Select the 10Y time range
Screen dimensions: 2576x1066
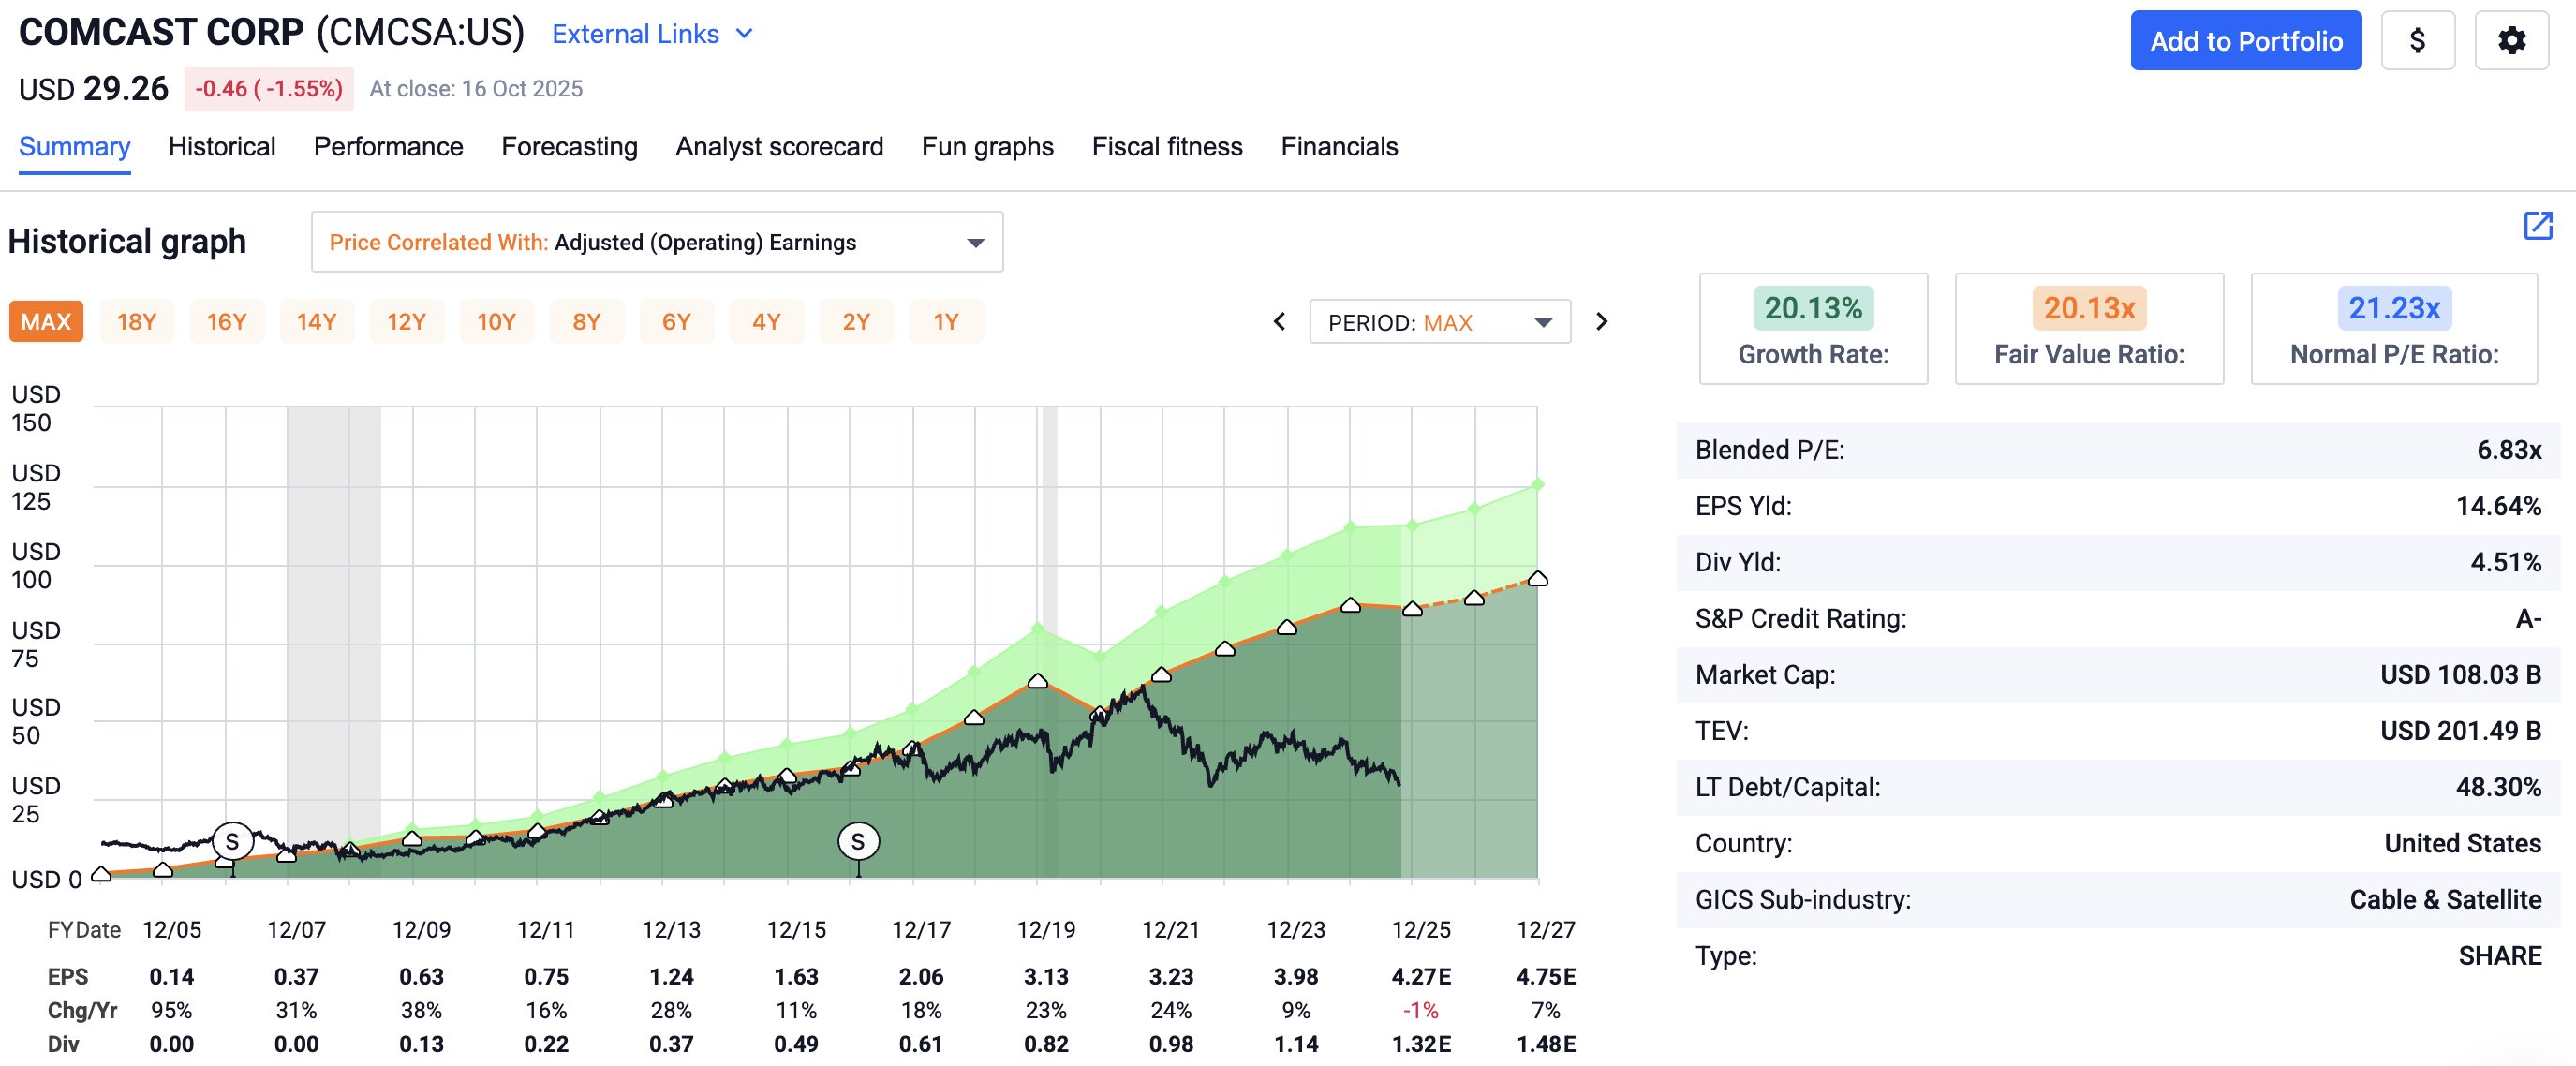click(x=496, y=322)
